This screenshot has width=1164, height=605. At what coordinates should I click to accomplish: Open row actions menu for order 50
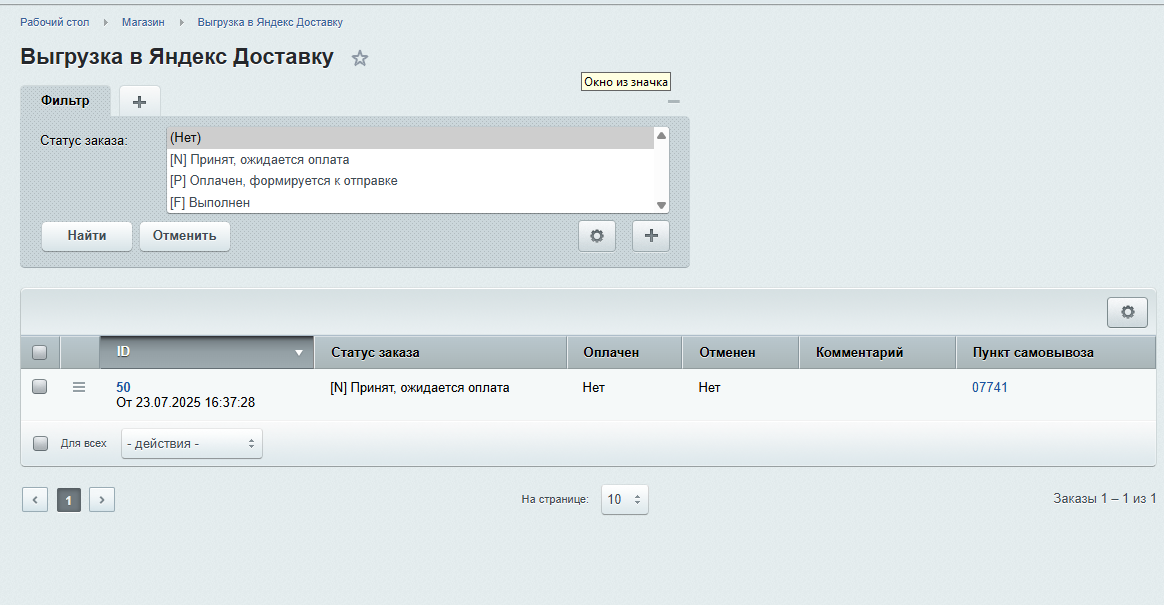pos(79,387)
